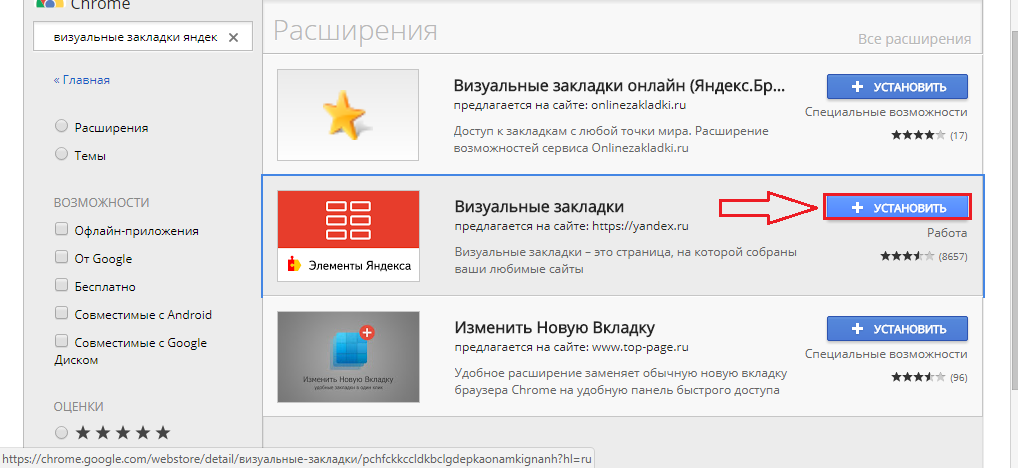Image resolution: width=1018 pixels, height=468 pixels.
Task: Click Специальные возможности under Изменить Новую Вкладку
Action: click(x=886, y=354)
